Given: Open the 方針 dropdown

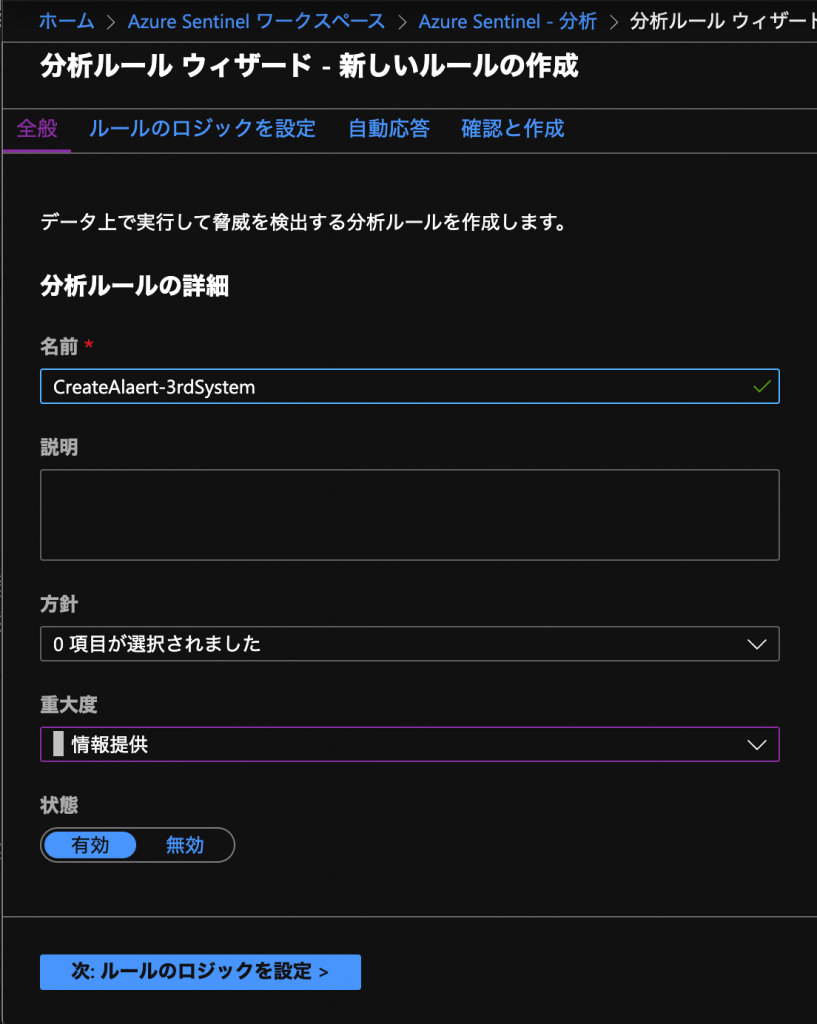Looking at the screenshot, I should click(409, 644).
